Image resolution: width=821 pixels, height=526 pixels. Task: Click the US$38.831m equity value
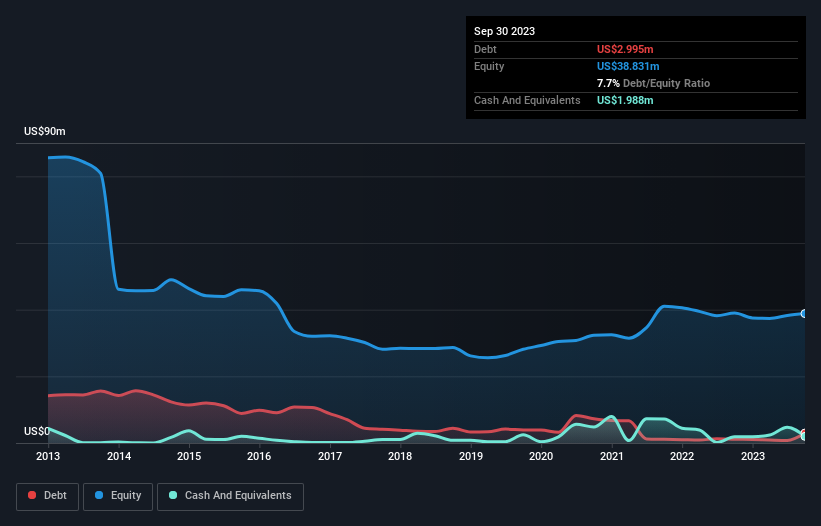(x=628, y=66)
